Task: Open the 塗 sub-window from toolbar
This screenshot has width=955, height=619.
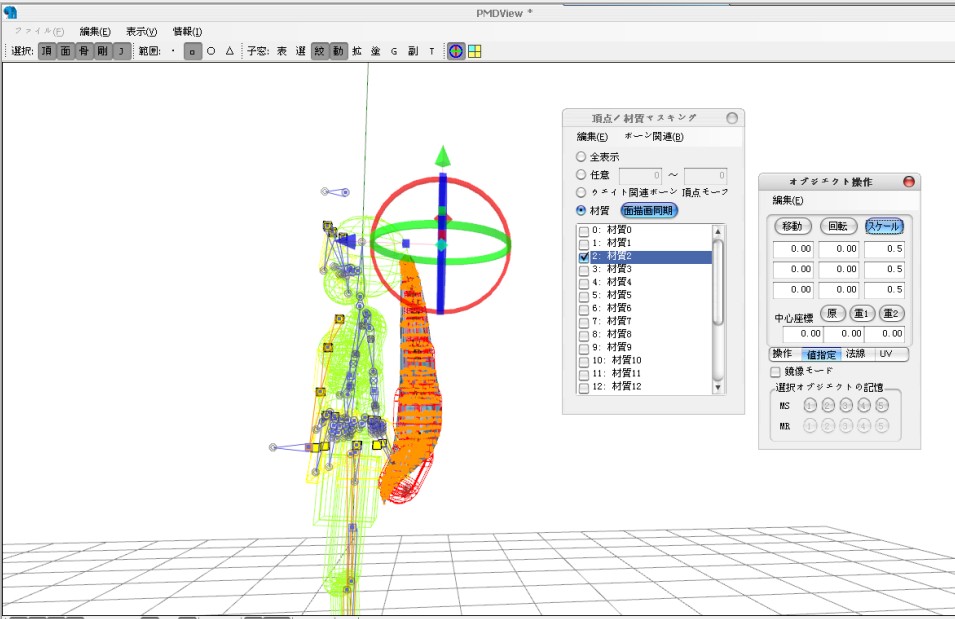Action: [376, 51]
